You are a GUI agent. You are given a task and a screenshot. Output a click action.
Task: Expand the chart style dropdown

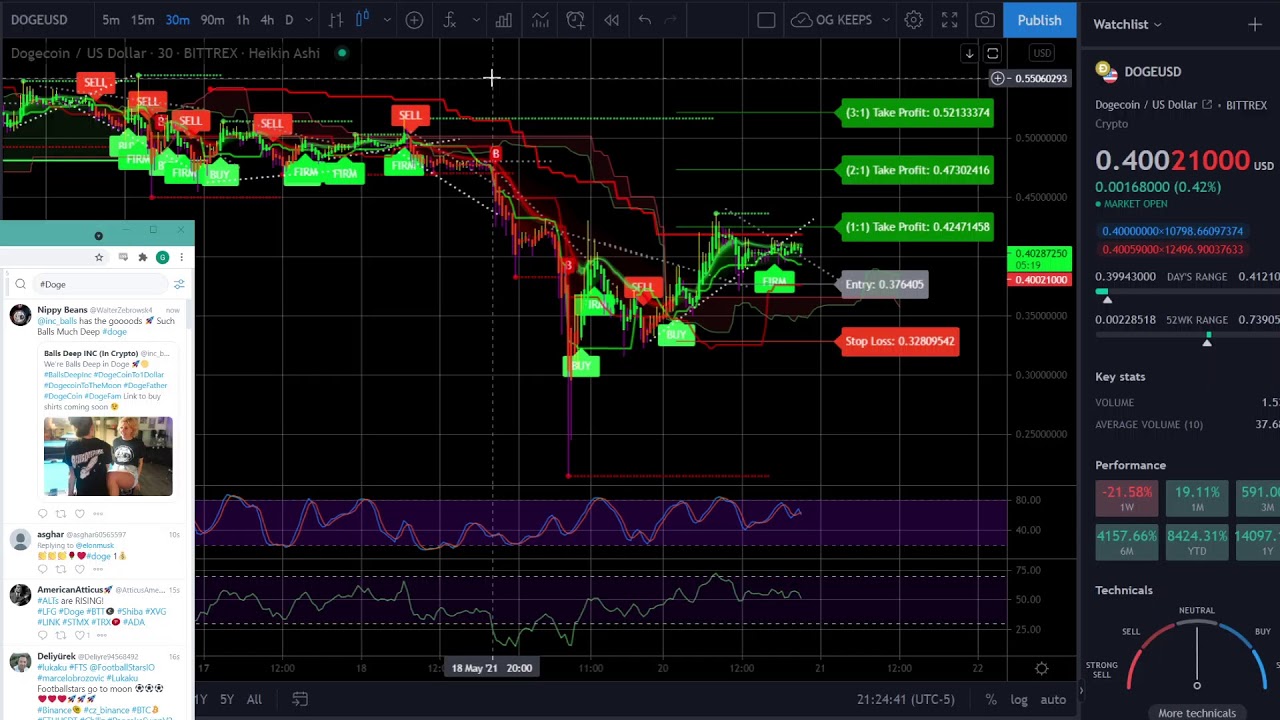(x=387, y=20)
